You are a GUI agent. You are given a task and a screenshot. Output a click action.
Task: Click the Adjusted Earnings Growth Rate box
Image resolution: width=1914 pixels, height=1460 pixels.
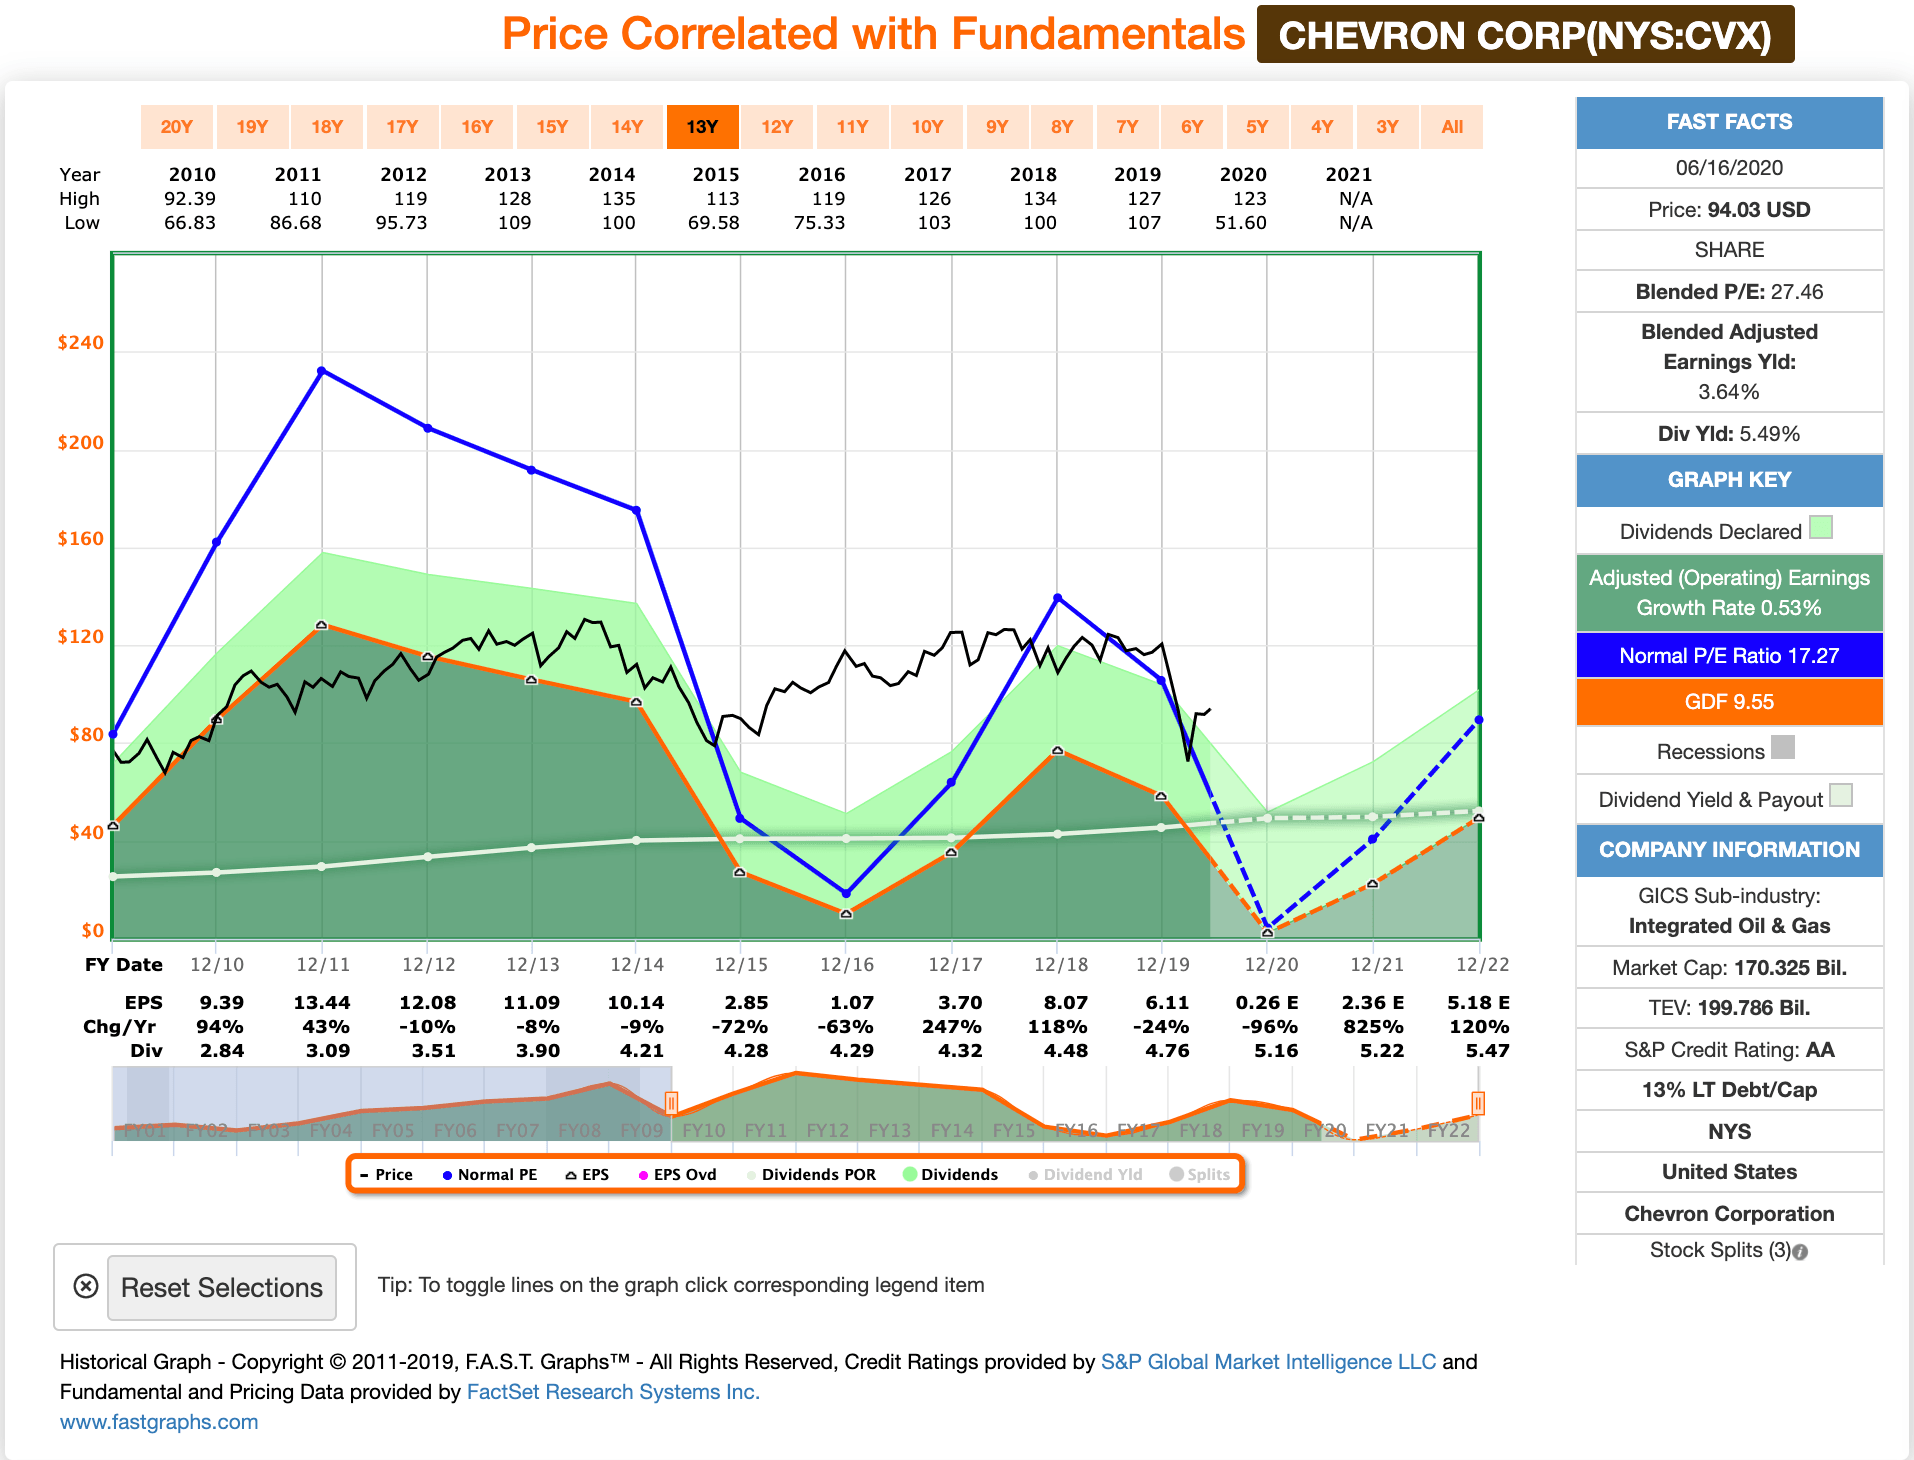(1729, 593)
